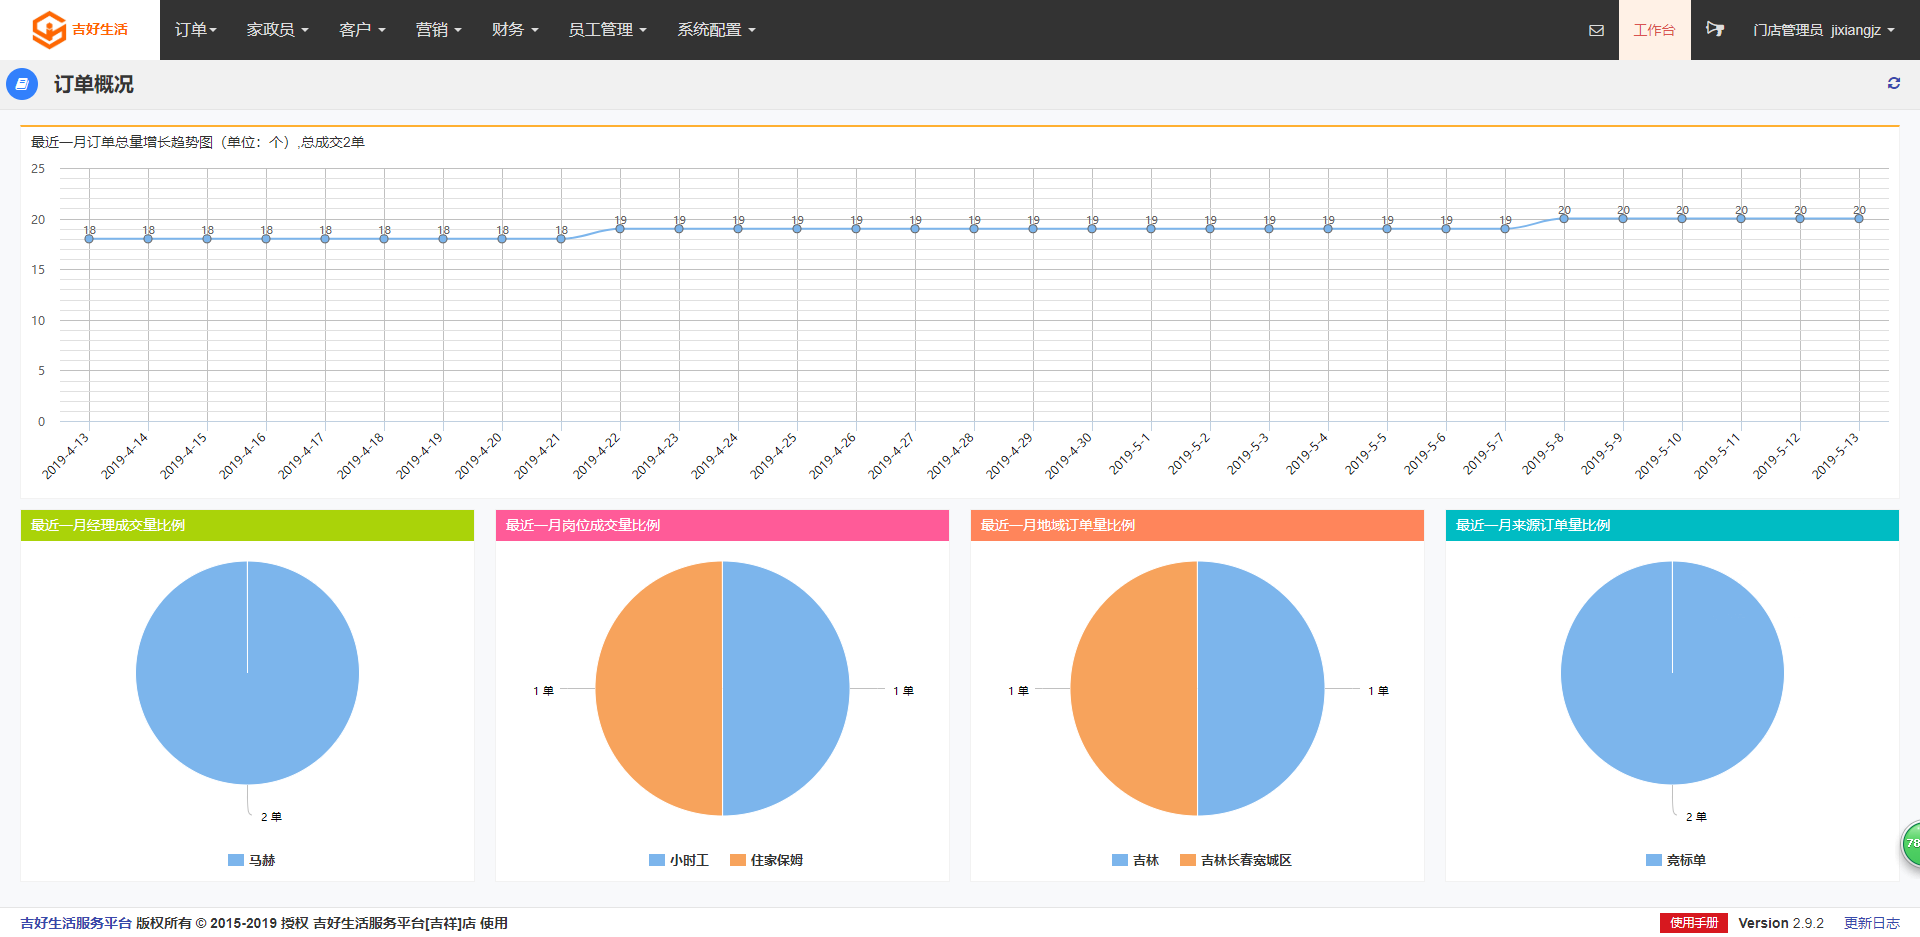Open the 订单 dropdown menu
This screenshot has width=1920, height=937.
[x=195, y=30]
